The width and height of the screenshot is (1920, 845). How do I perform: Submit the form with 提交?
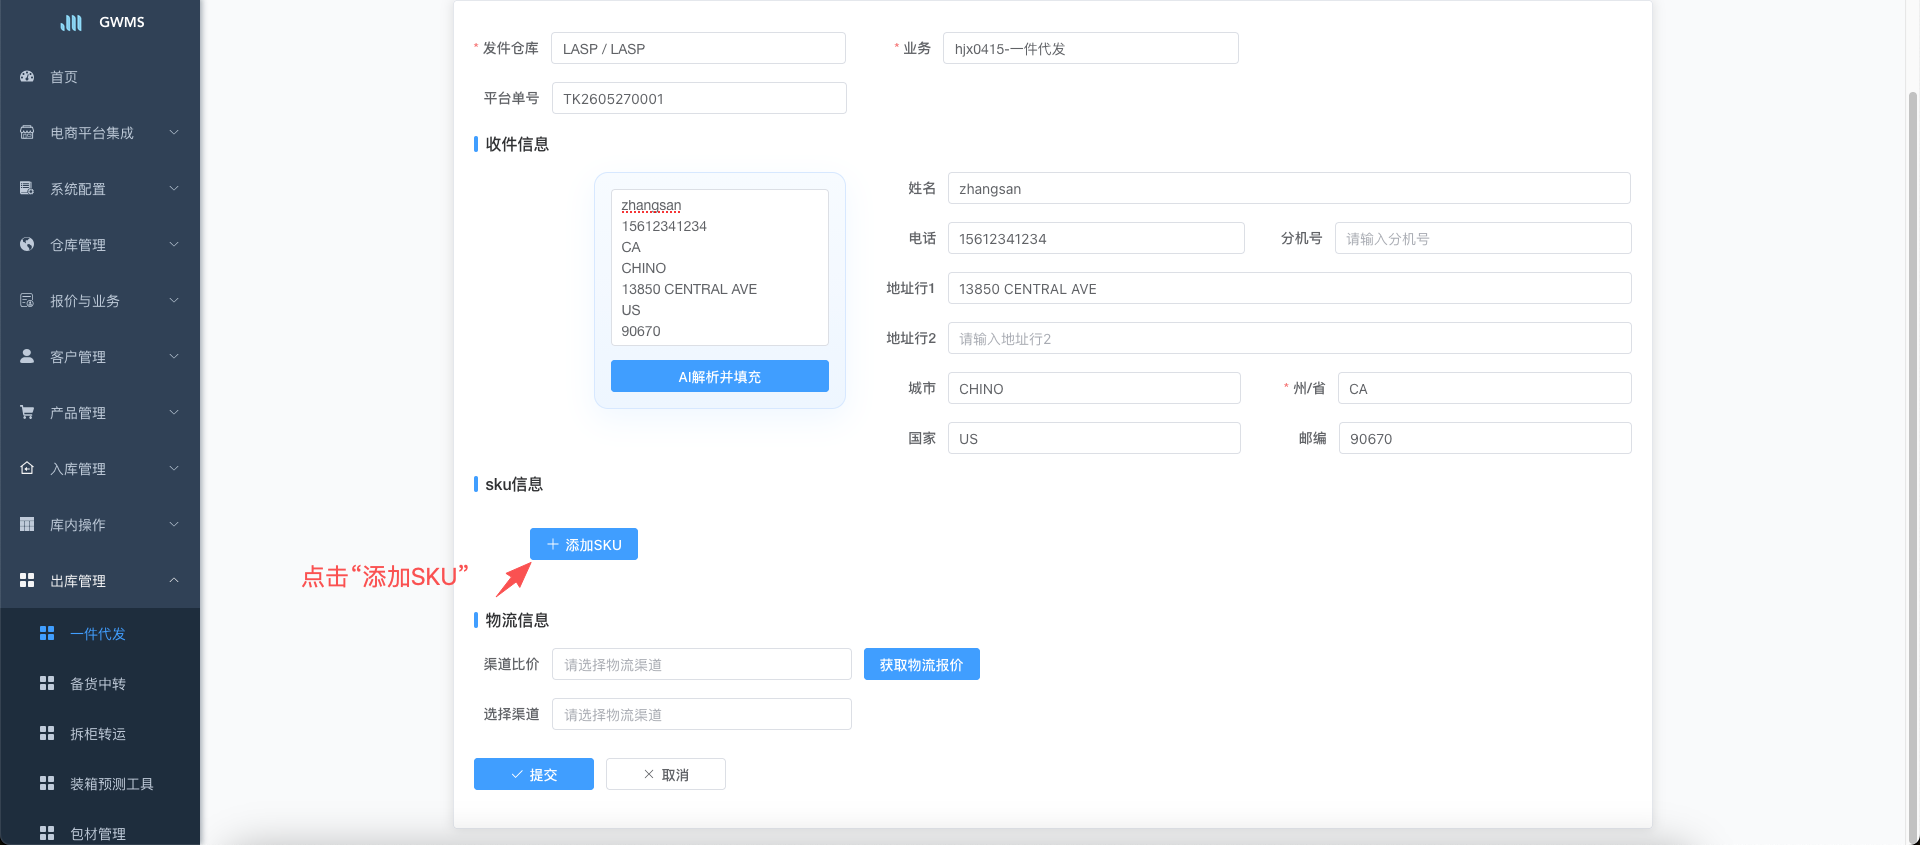coord(534,774)
